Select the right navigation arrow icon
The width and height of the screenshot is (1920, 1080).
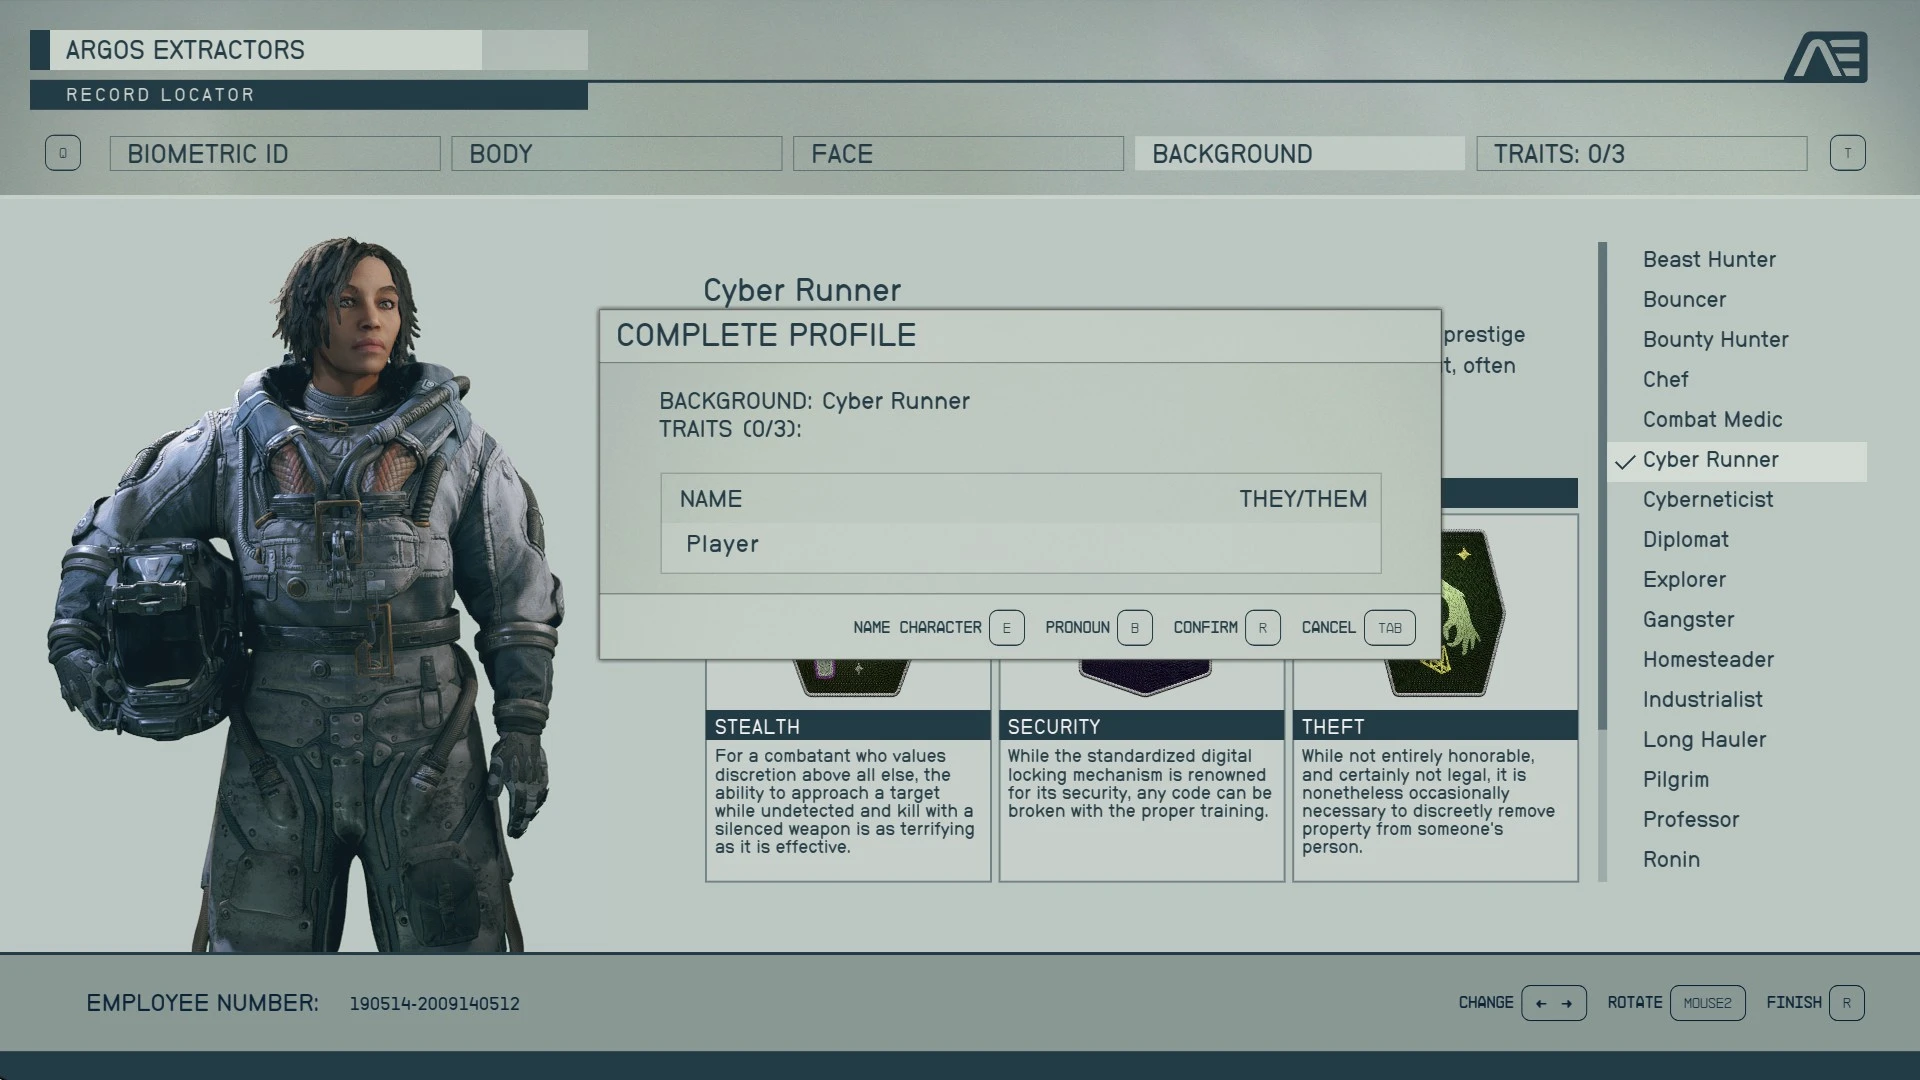[1567, 1004]
